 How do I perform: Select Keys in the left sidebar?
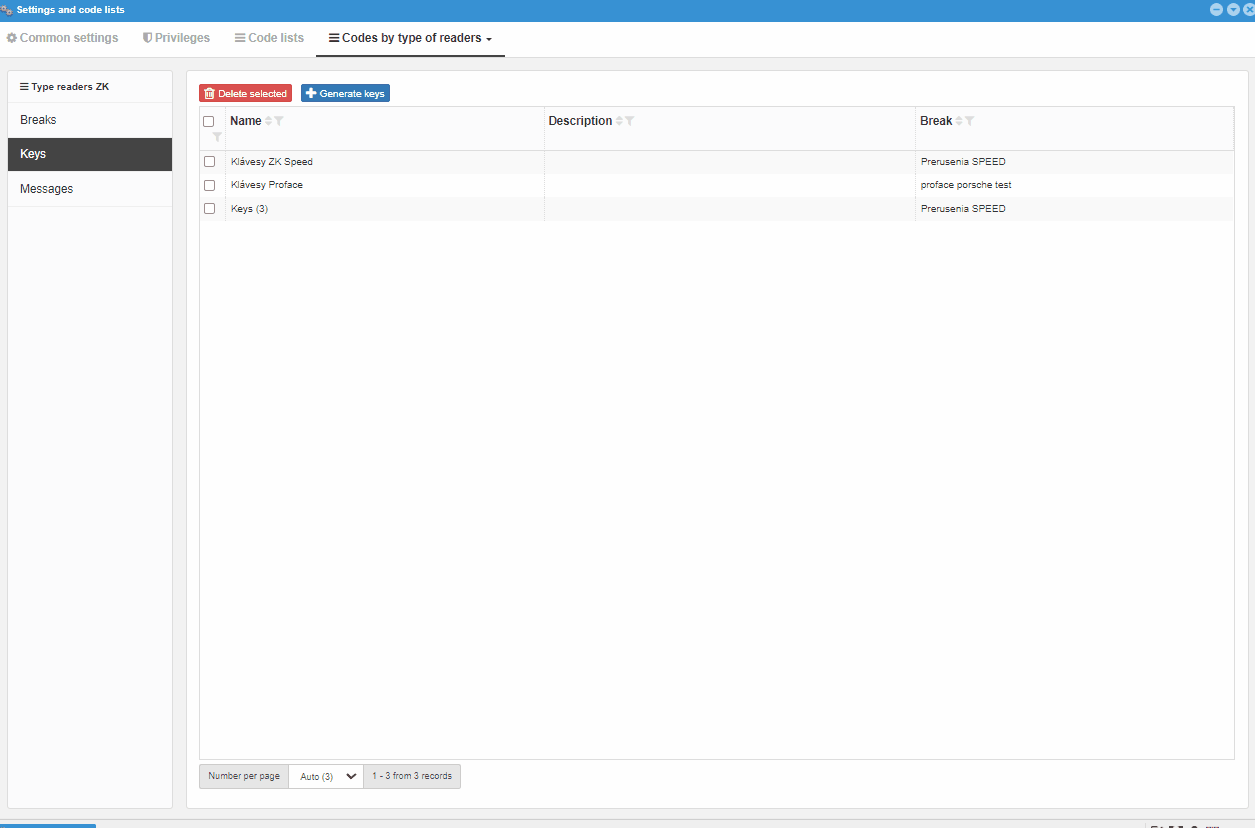point(90,154)
